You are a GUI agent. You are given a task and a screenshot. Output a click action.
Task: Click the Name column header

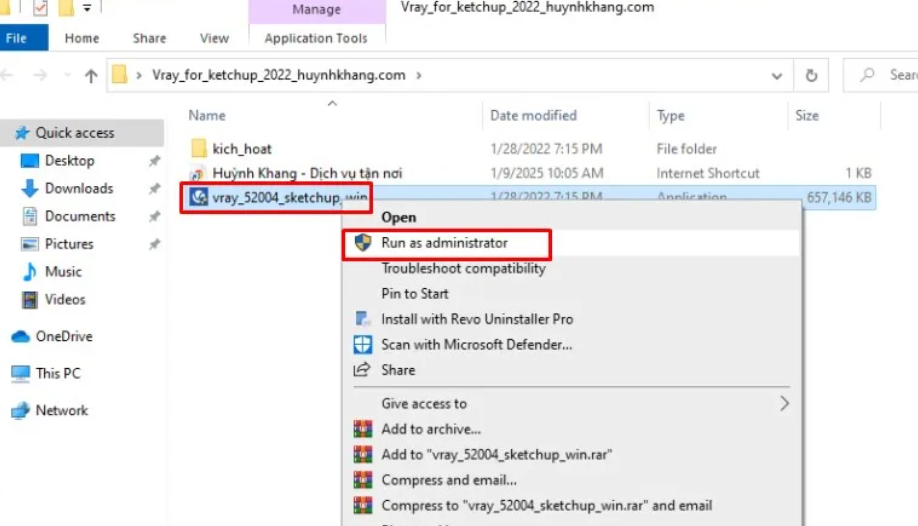click(x=207, y=116)
